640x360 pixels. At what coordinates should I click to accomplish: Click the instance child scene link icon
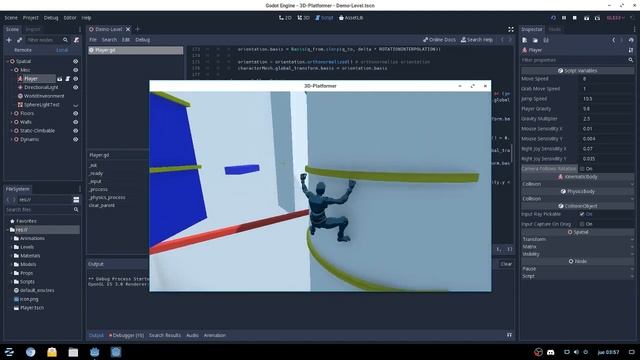click(19, 40)
